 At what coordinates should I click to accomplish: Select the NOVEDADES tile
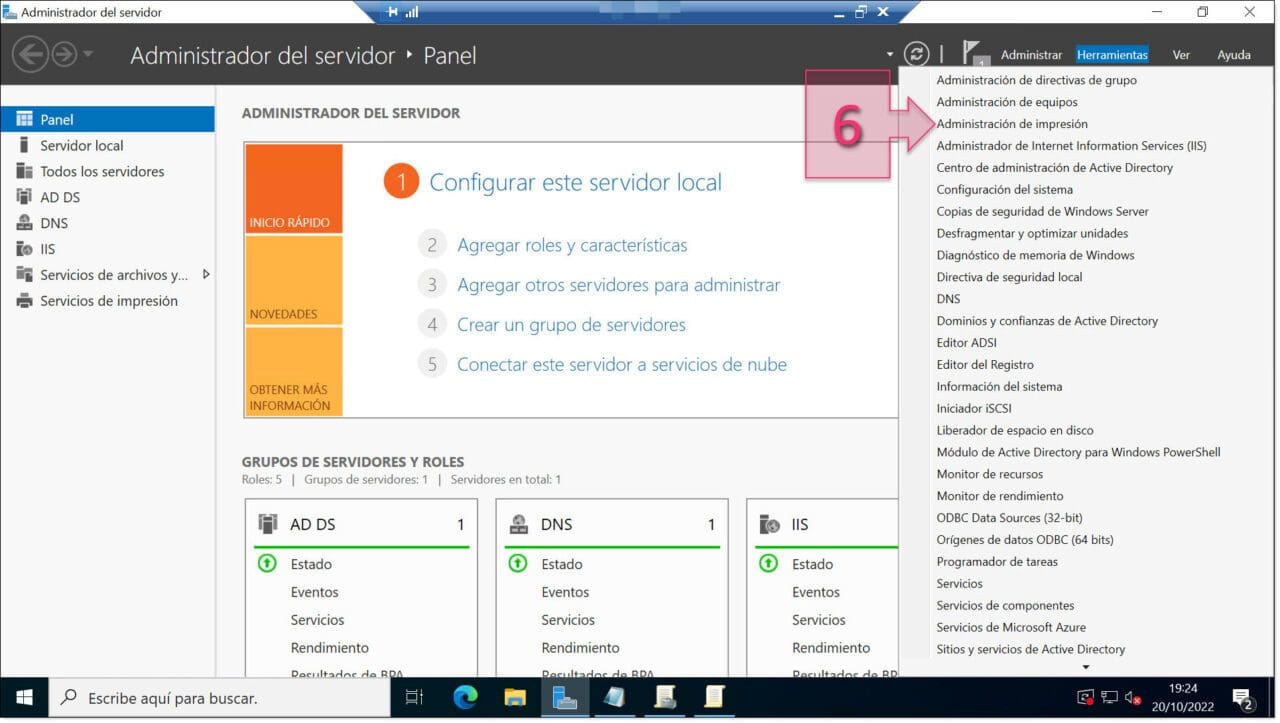tap(293, 280)
